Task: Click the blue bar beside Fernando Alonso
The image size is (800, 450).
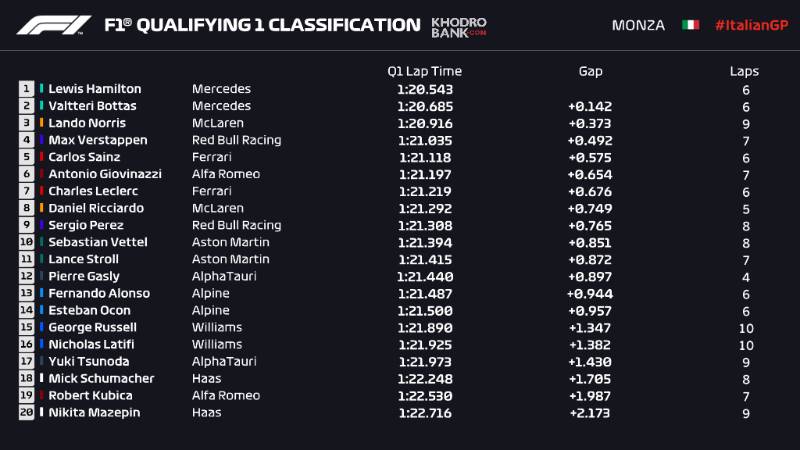Action: coord(42,293)
